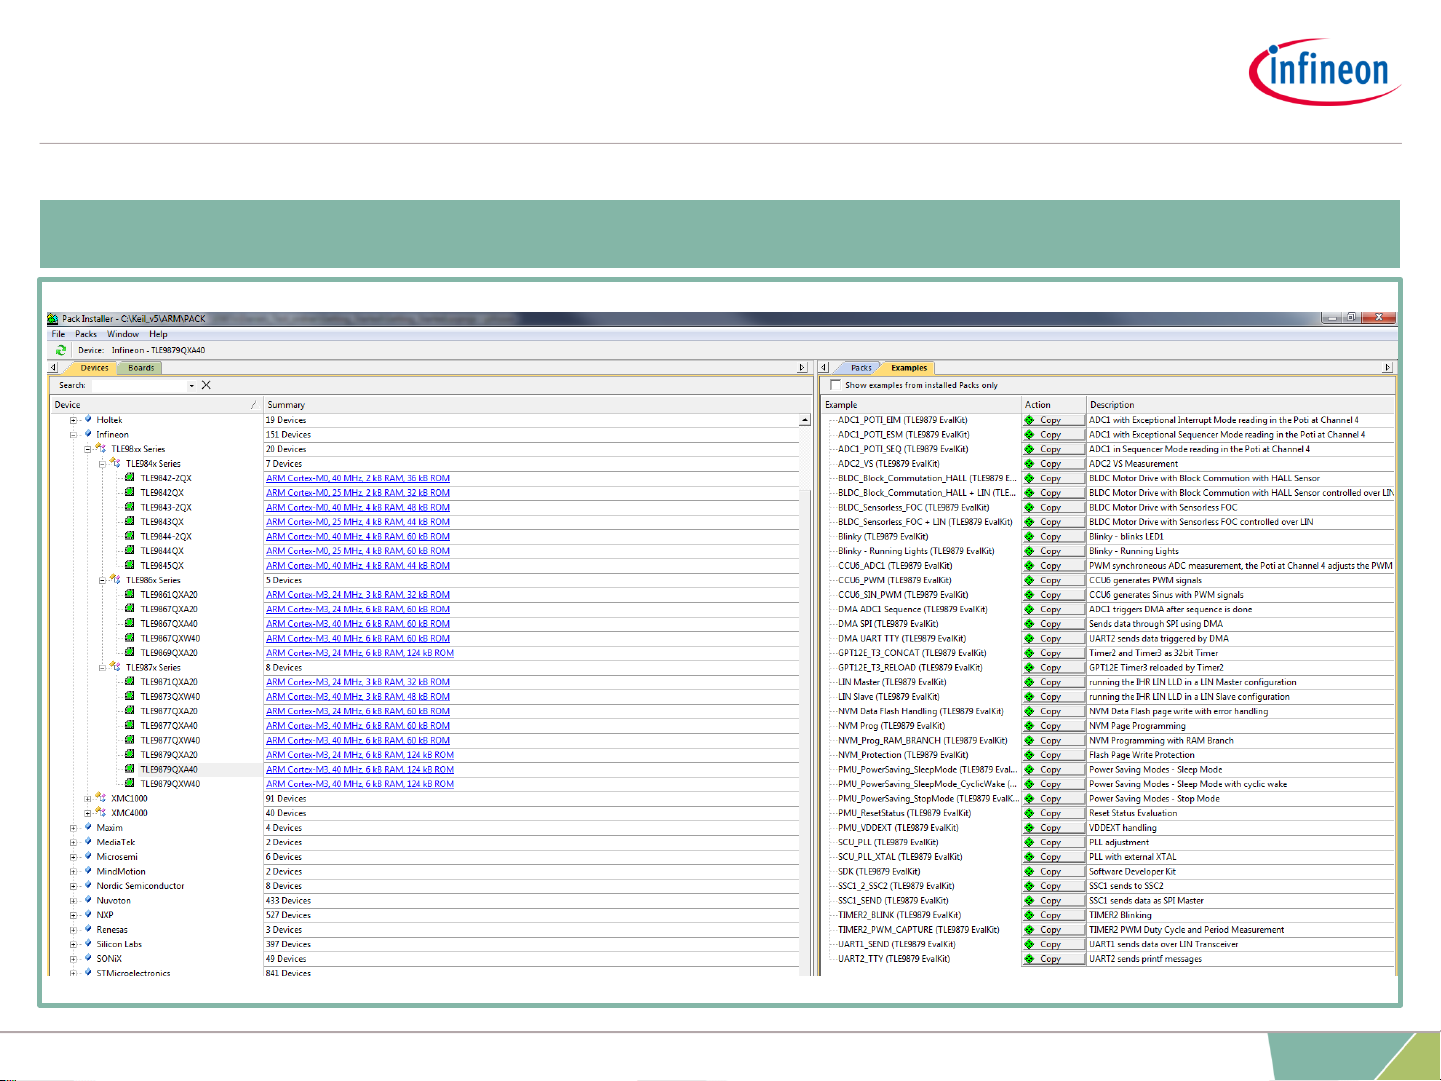Expand the Maxim vendor node

[x=74, y=827]
